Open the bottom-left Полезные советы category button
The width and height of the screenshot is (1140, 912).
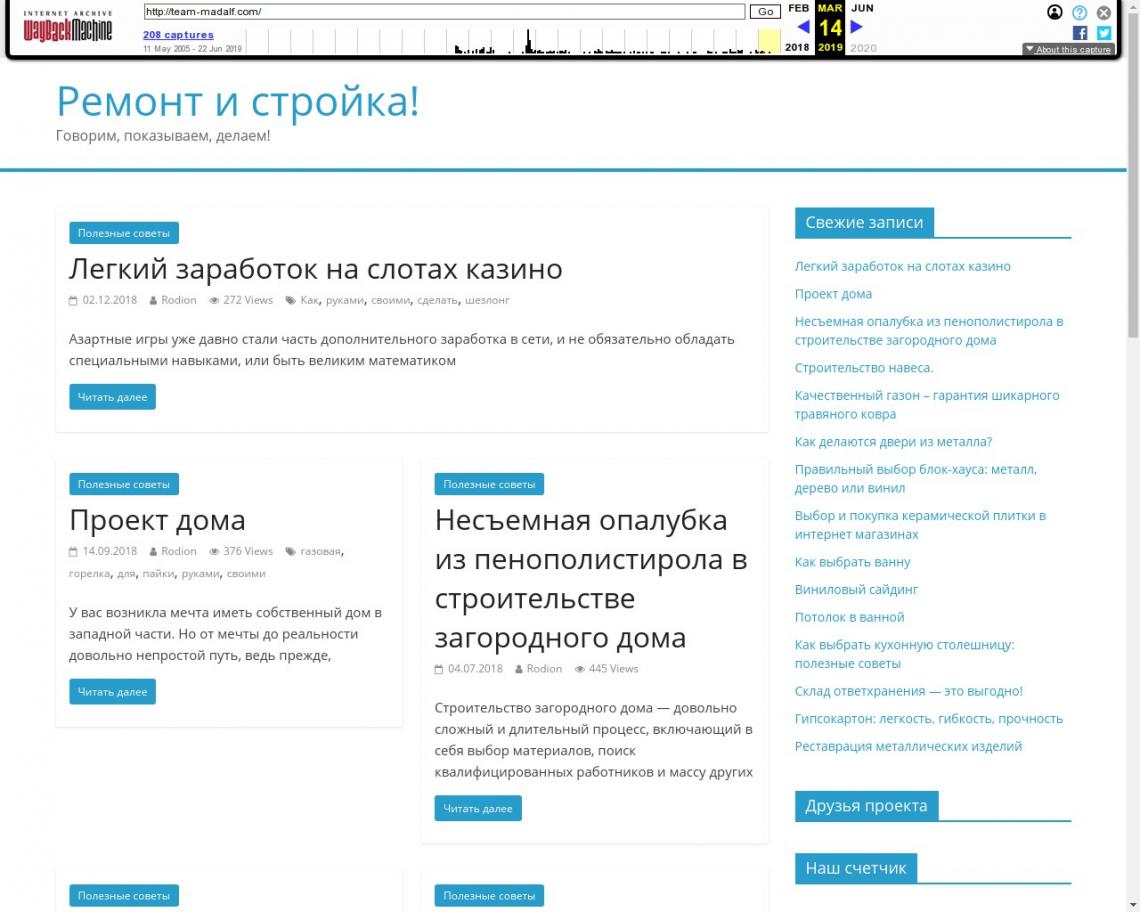pos(124,895)
